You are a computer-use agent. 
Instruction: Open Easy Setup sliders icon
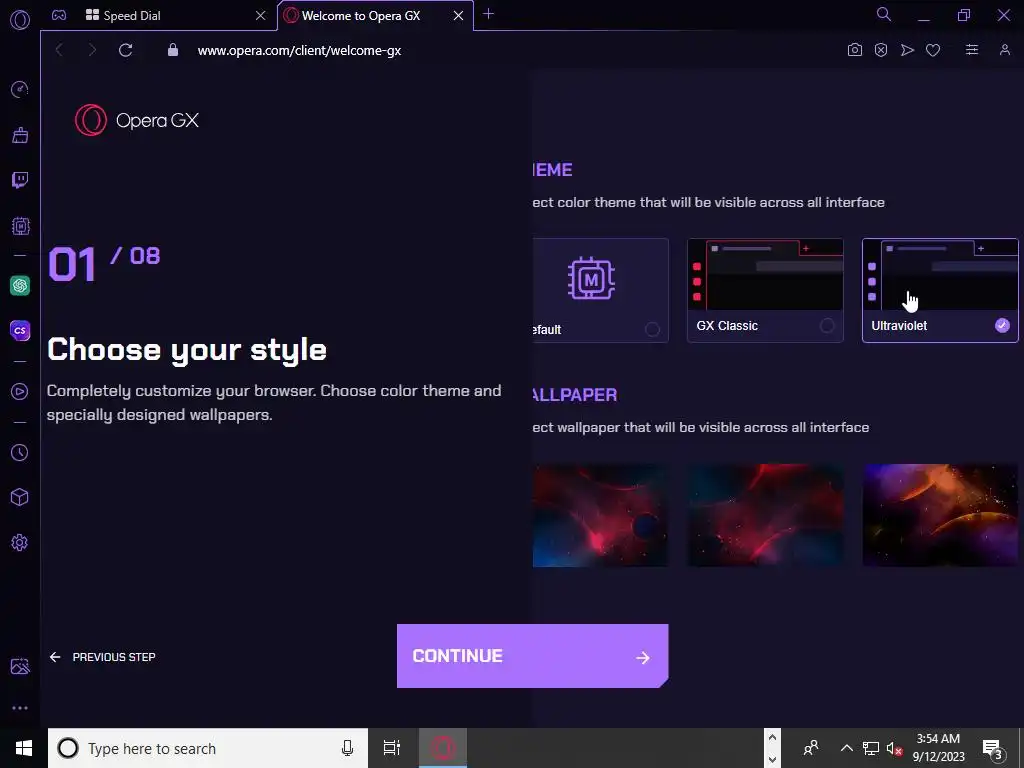(x=972, y=50)
